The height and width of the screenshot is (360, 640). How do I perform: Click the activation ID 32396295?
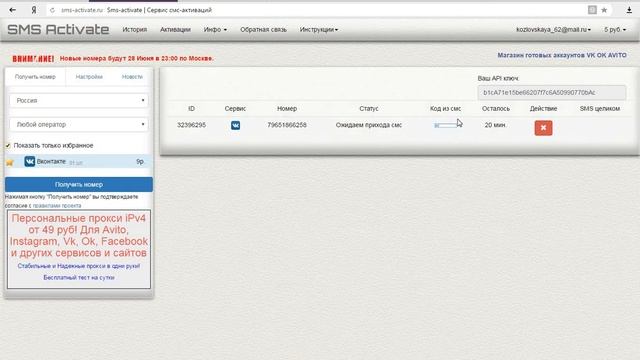(191, 125)
